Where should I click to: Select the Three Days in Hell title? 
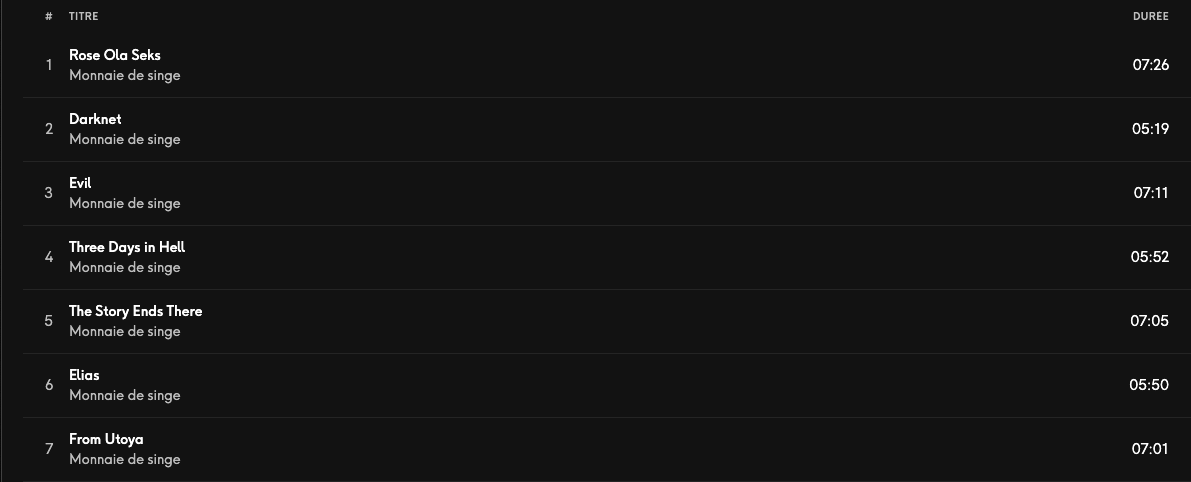127,247
